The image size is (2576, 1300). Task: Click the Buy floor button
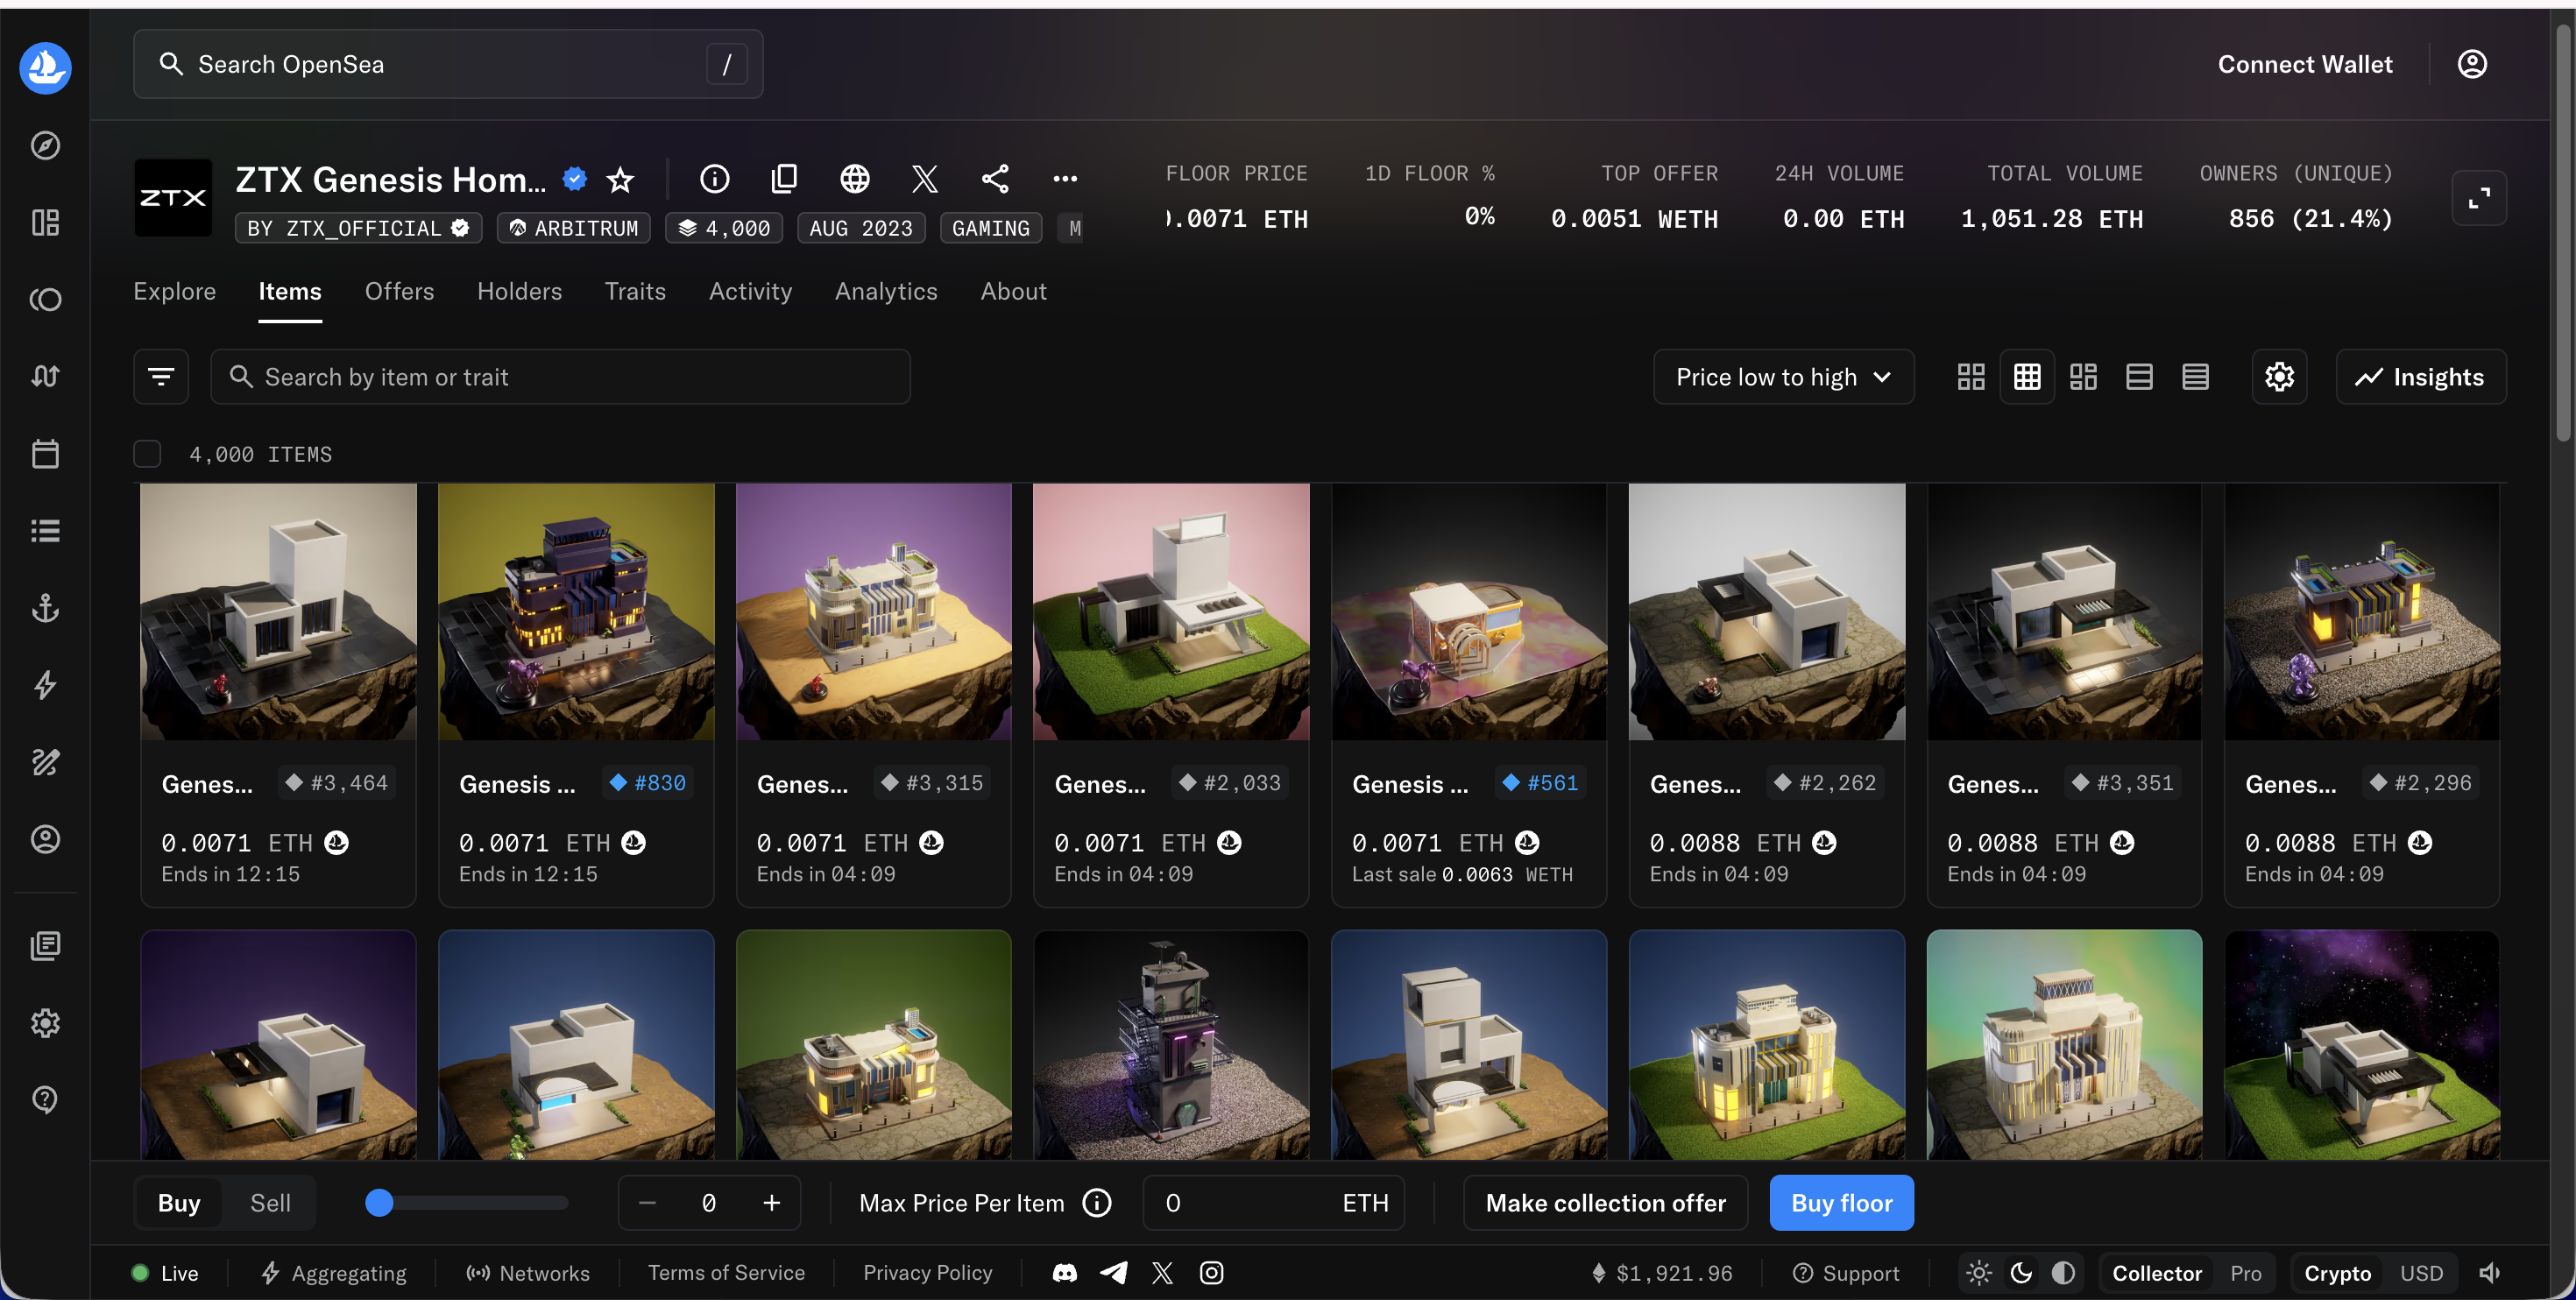point(1841,1202)
